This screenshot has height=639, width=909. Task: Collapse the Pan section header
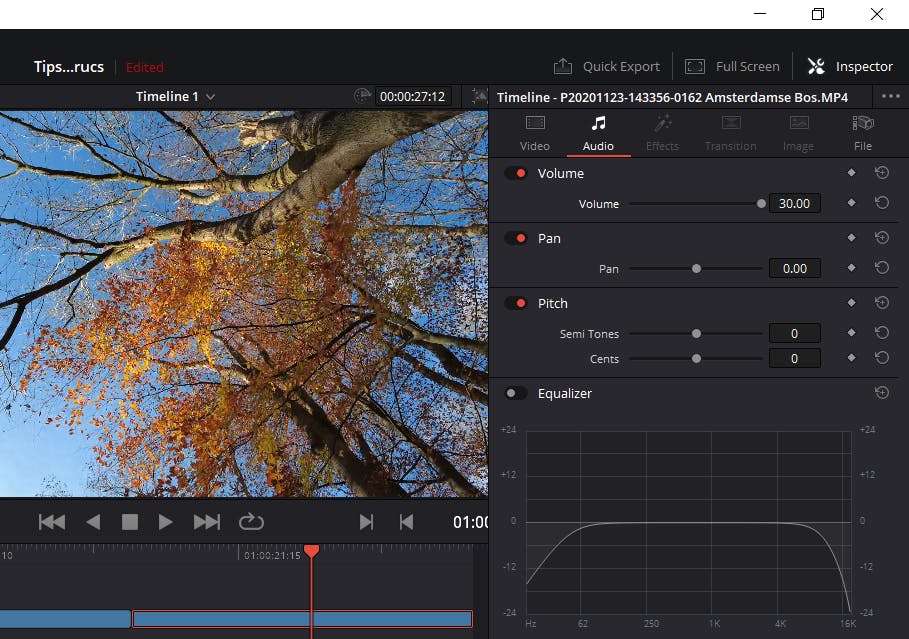(x=549, y=238)
